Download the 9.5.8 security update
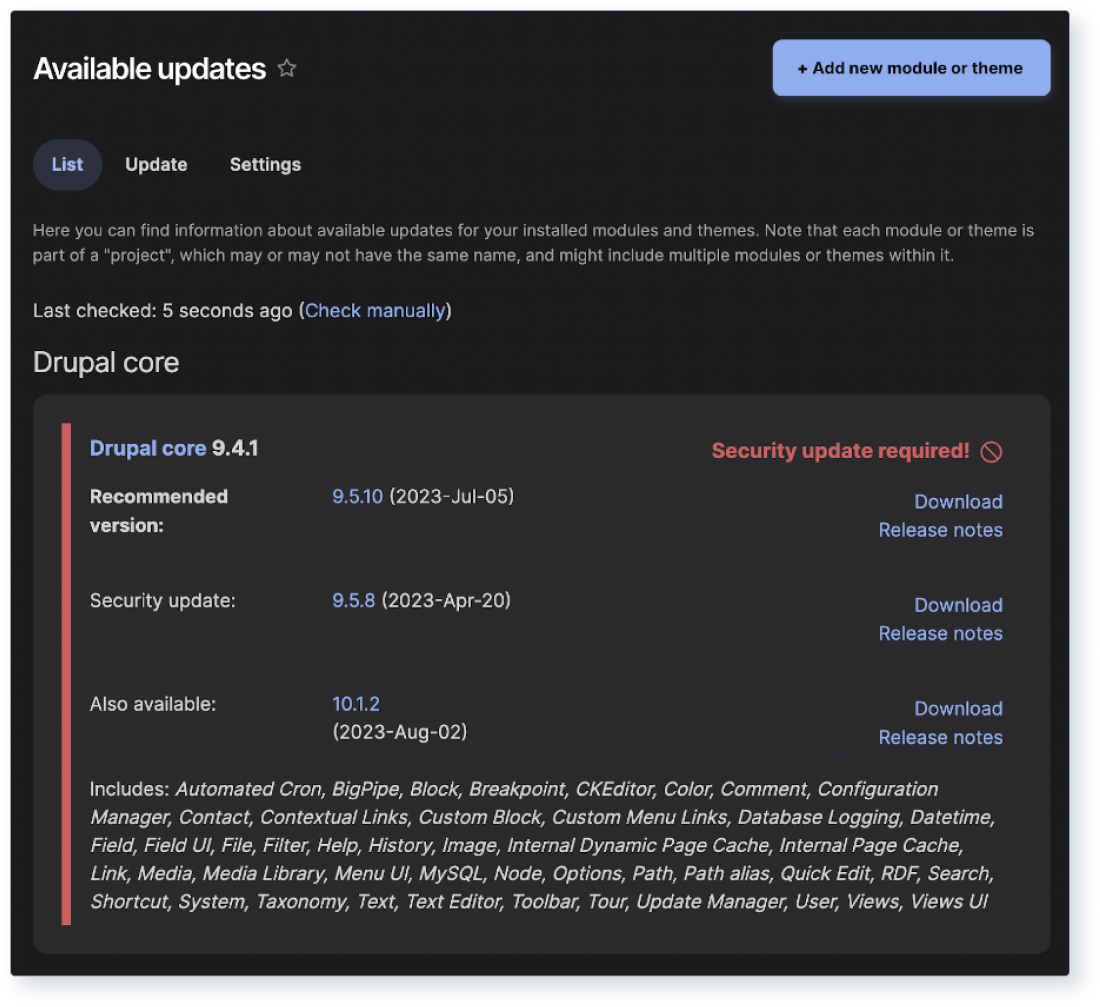The width and height of the screenshot is (1100, 1007). pyautogui.click(x=958, y=605)
